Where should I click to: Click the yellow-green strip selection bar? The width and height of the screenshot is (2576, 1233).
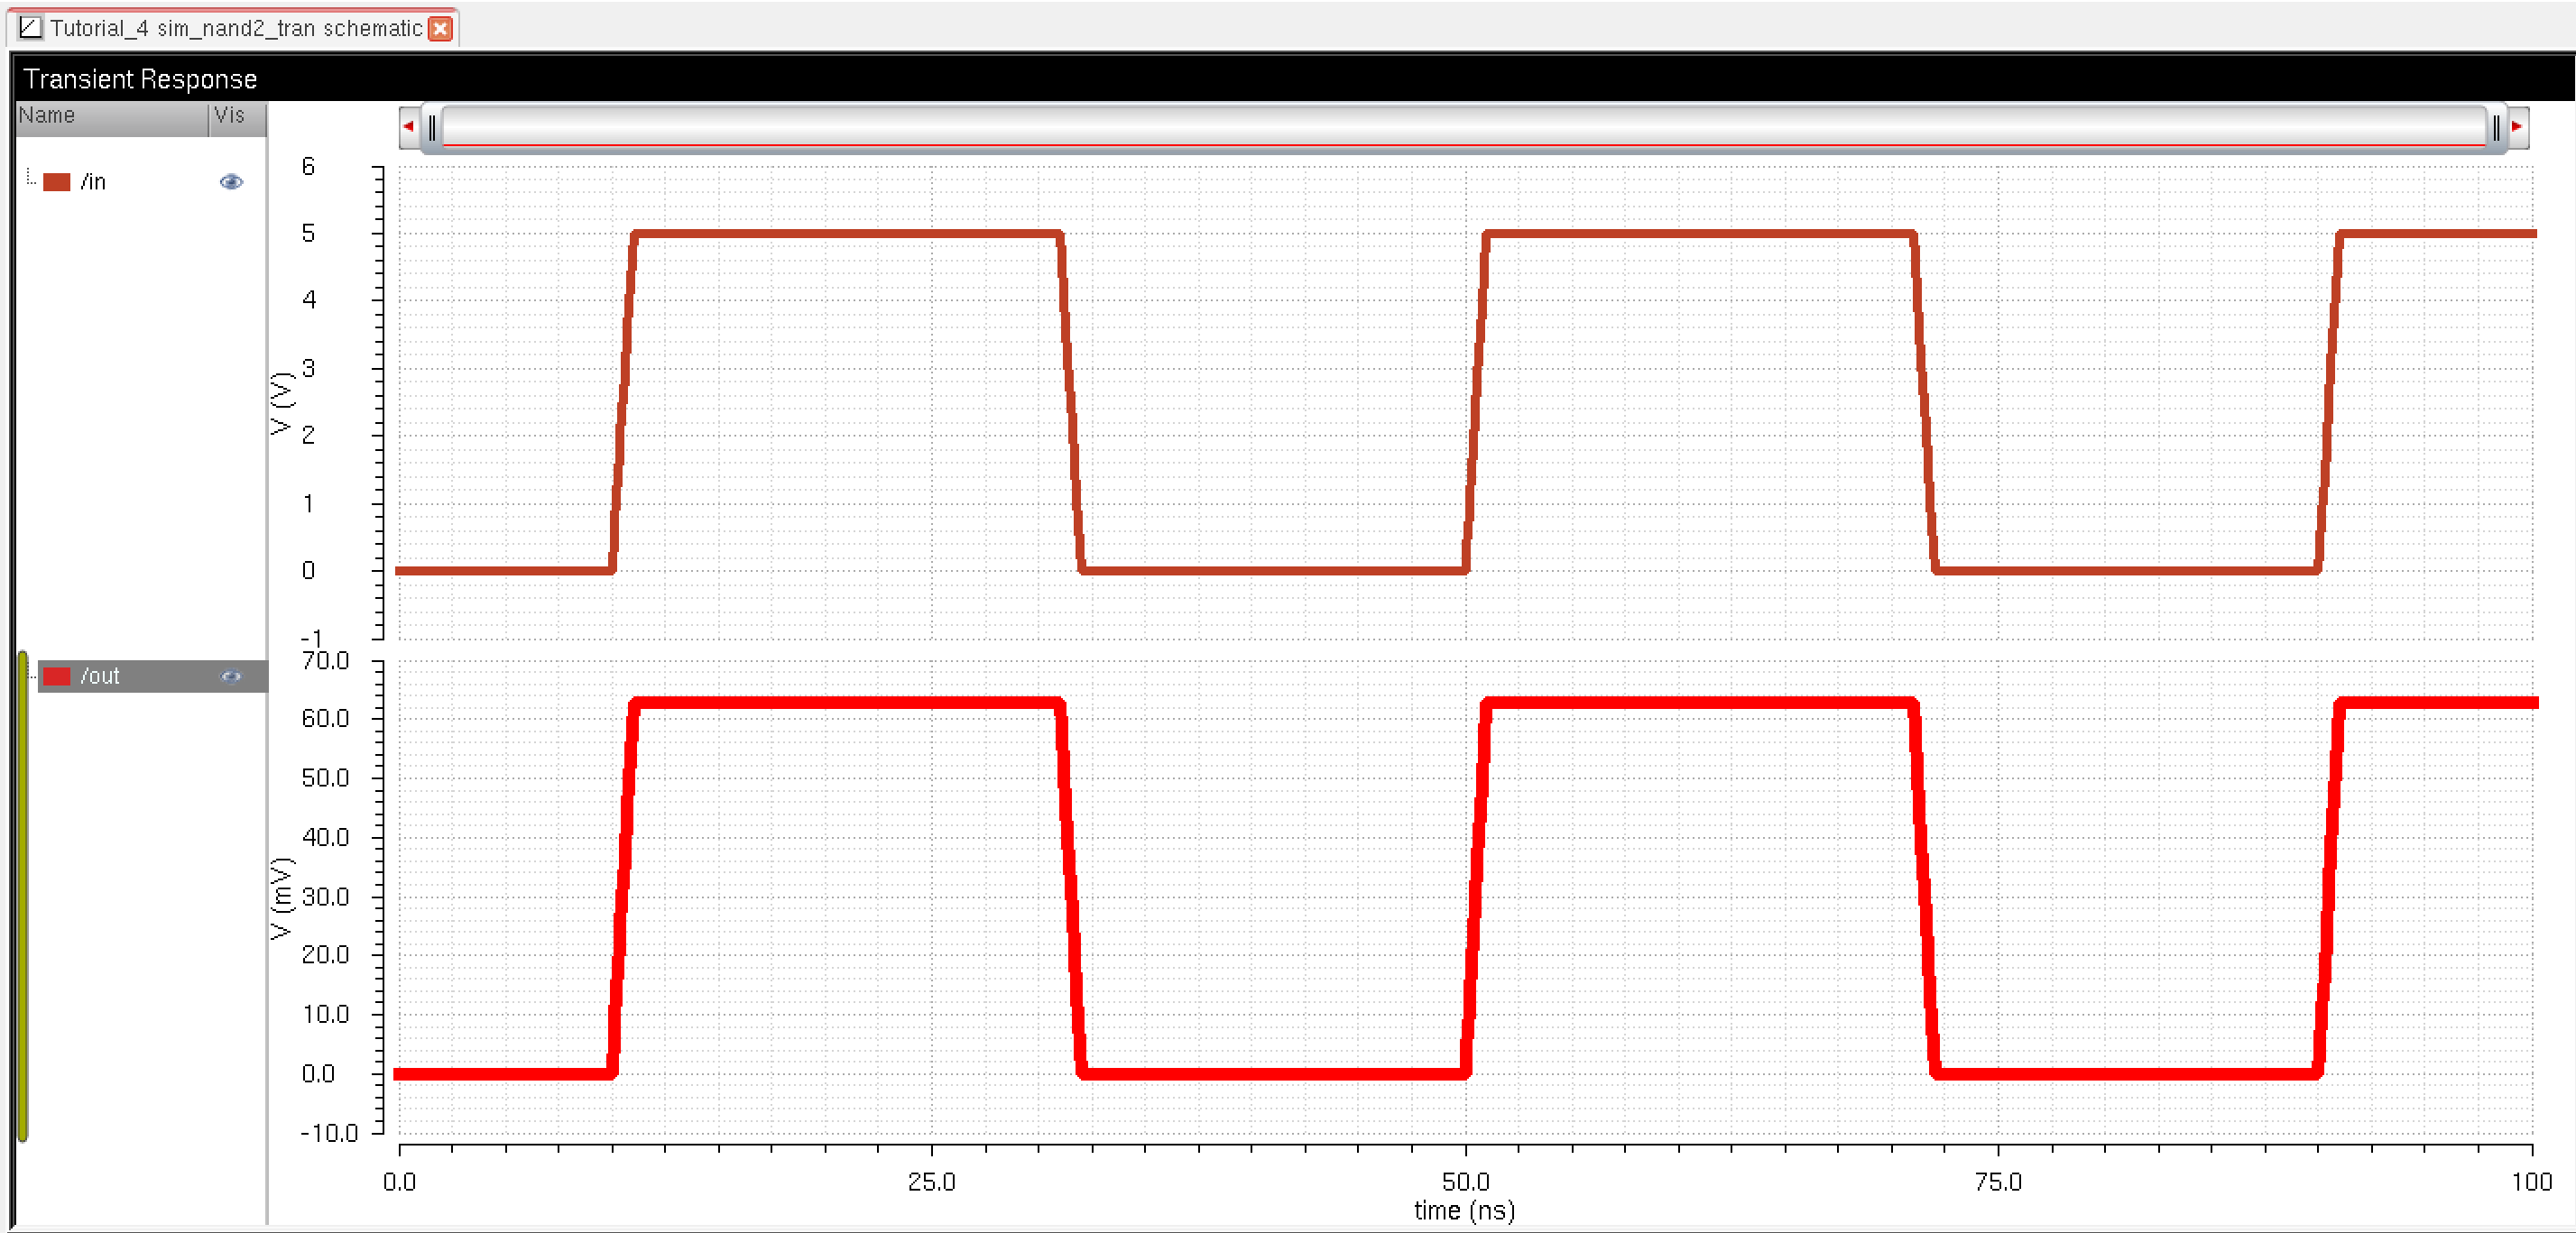(23, 895)
